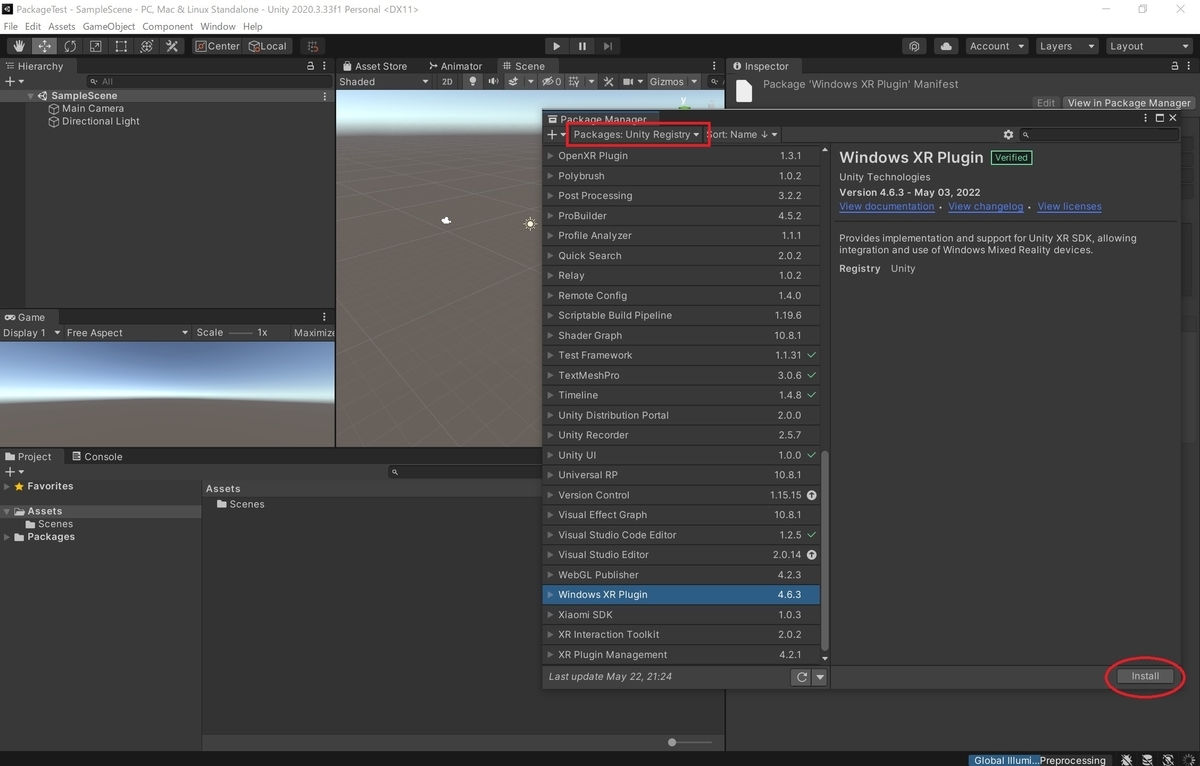Open the Scenes folder in Assets

pyautogui.click(x=240, y=505)
